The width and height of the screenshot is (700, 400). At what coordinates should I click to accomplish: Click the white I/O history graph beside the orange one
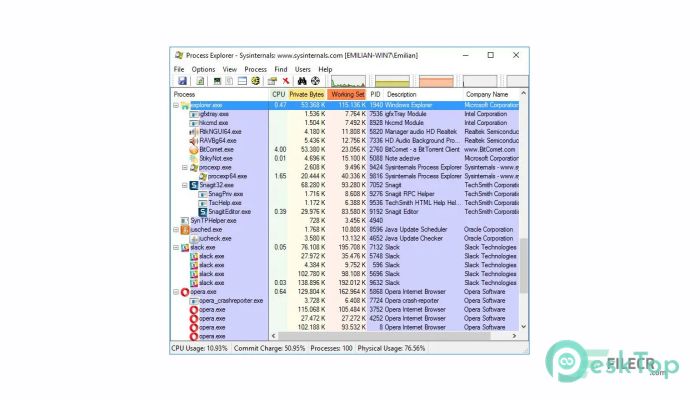[480, 81]
